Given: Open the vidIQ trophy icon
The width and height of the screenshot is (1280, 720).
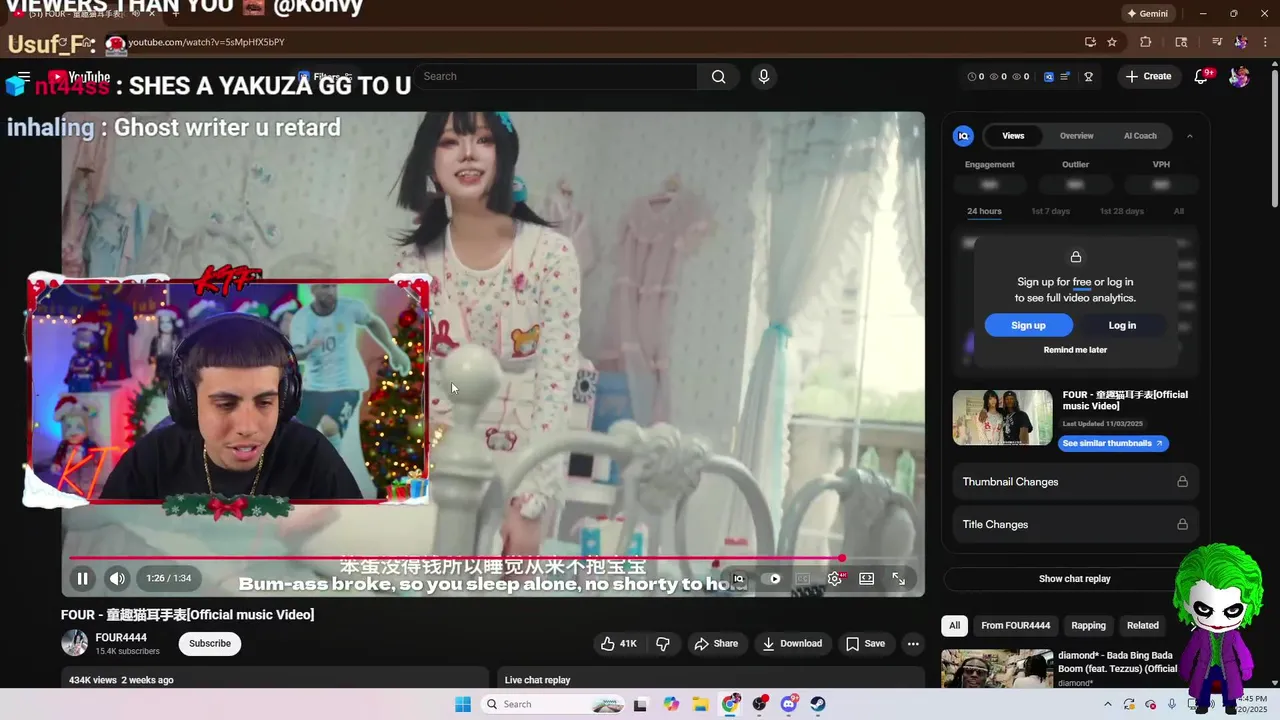Looking at the screenshot, I should pos(1089,77).
